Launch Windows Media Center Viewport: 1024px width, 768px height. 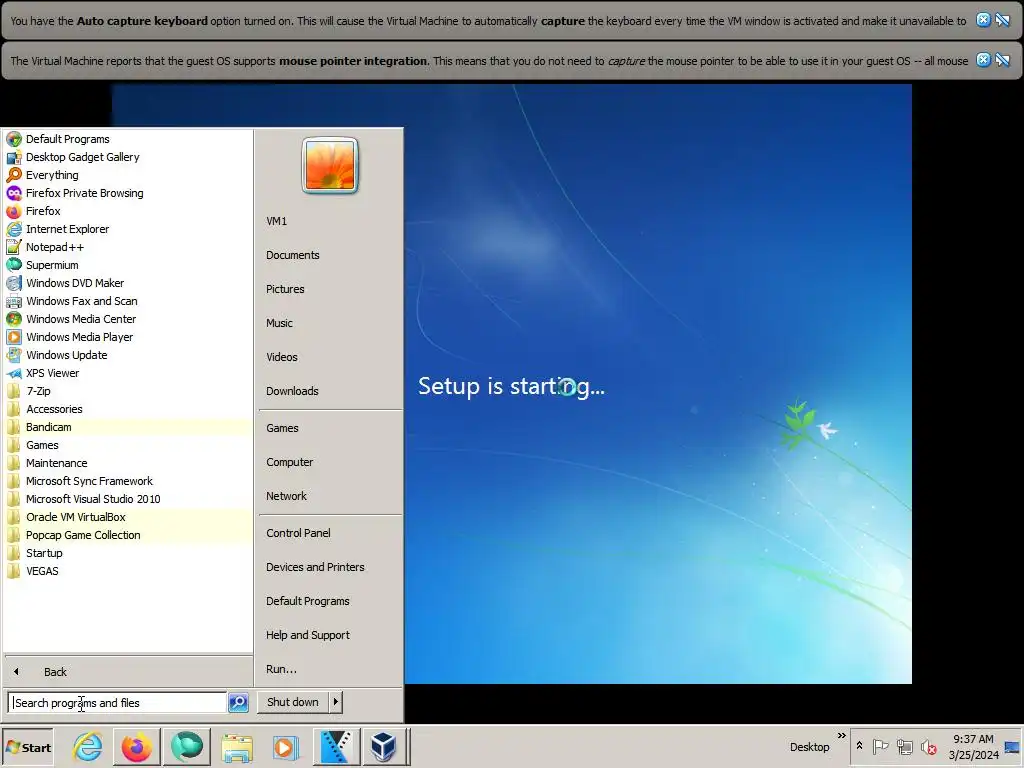127,319
